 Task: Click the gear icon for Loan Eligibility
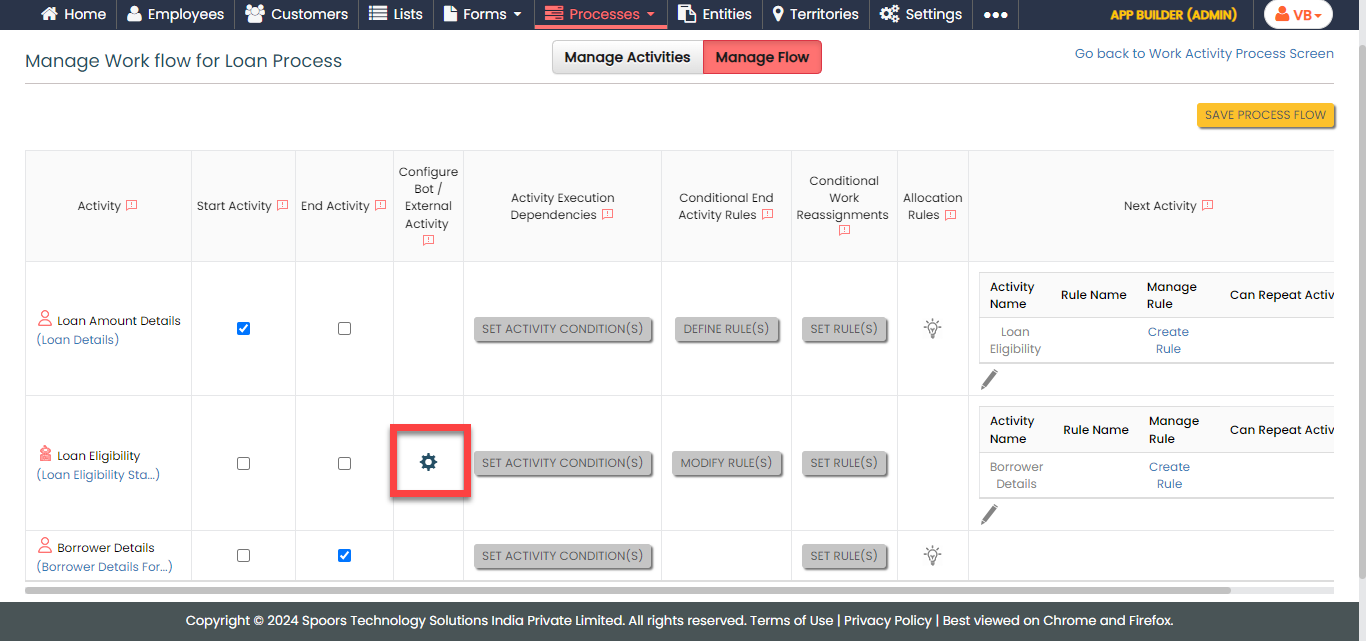(x=428, y=462)
